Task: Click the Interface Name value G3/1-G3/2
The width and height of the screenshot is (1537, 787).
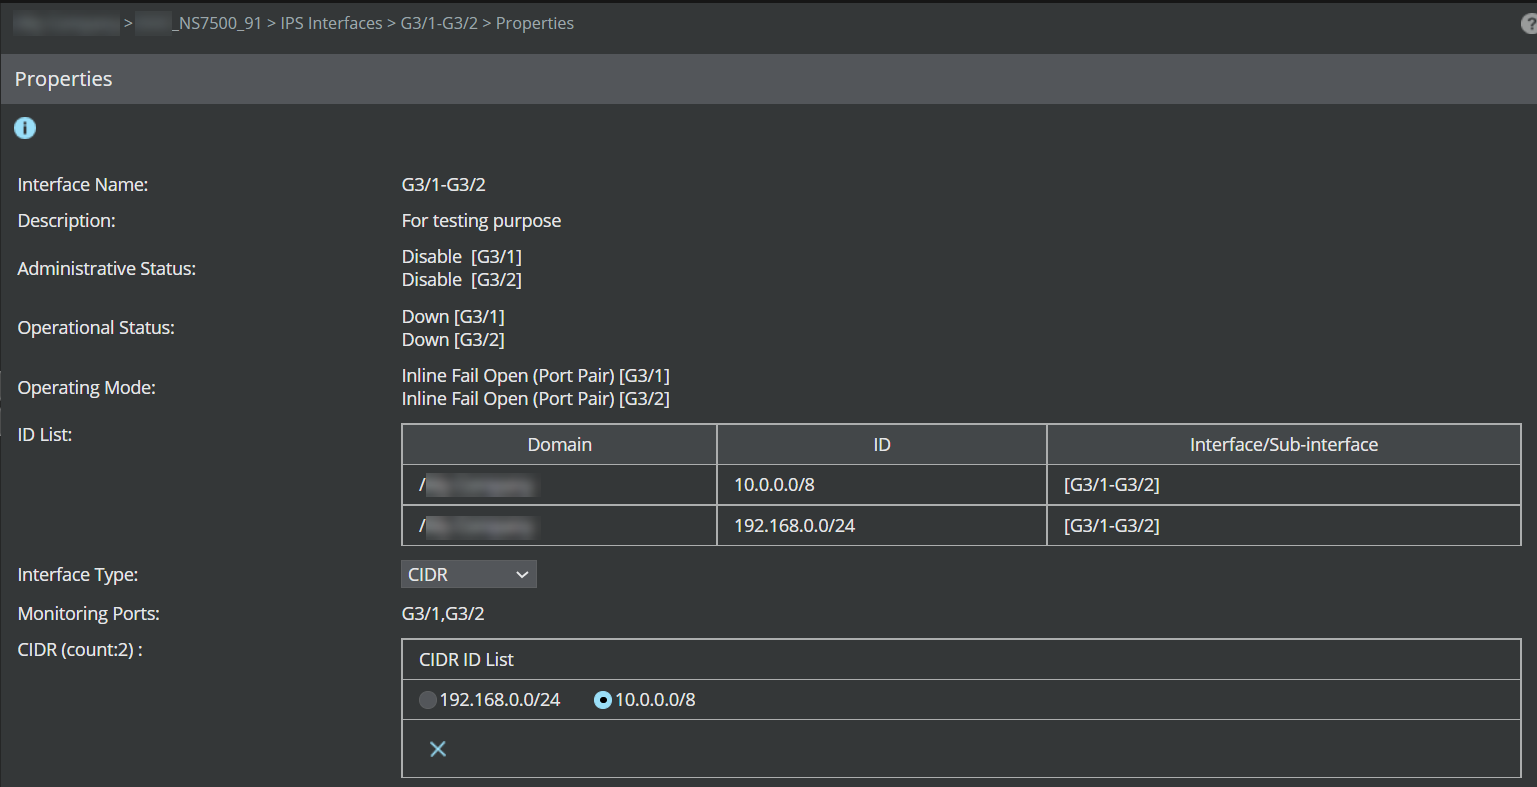Action: click(x=444, y=185)
